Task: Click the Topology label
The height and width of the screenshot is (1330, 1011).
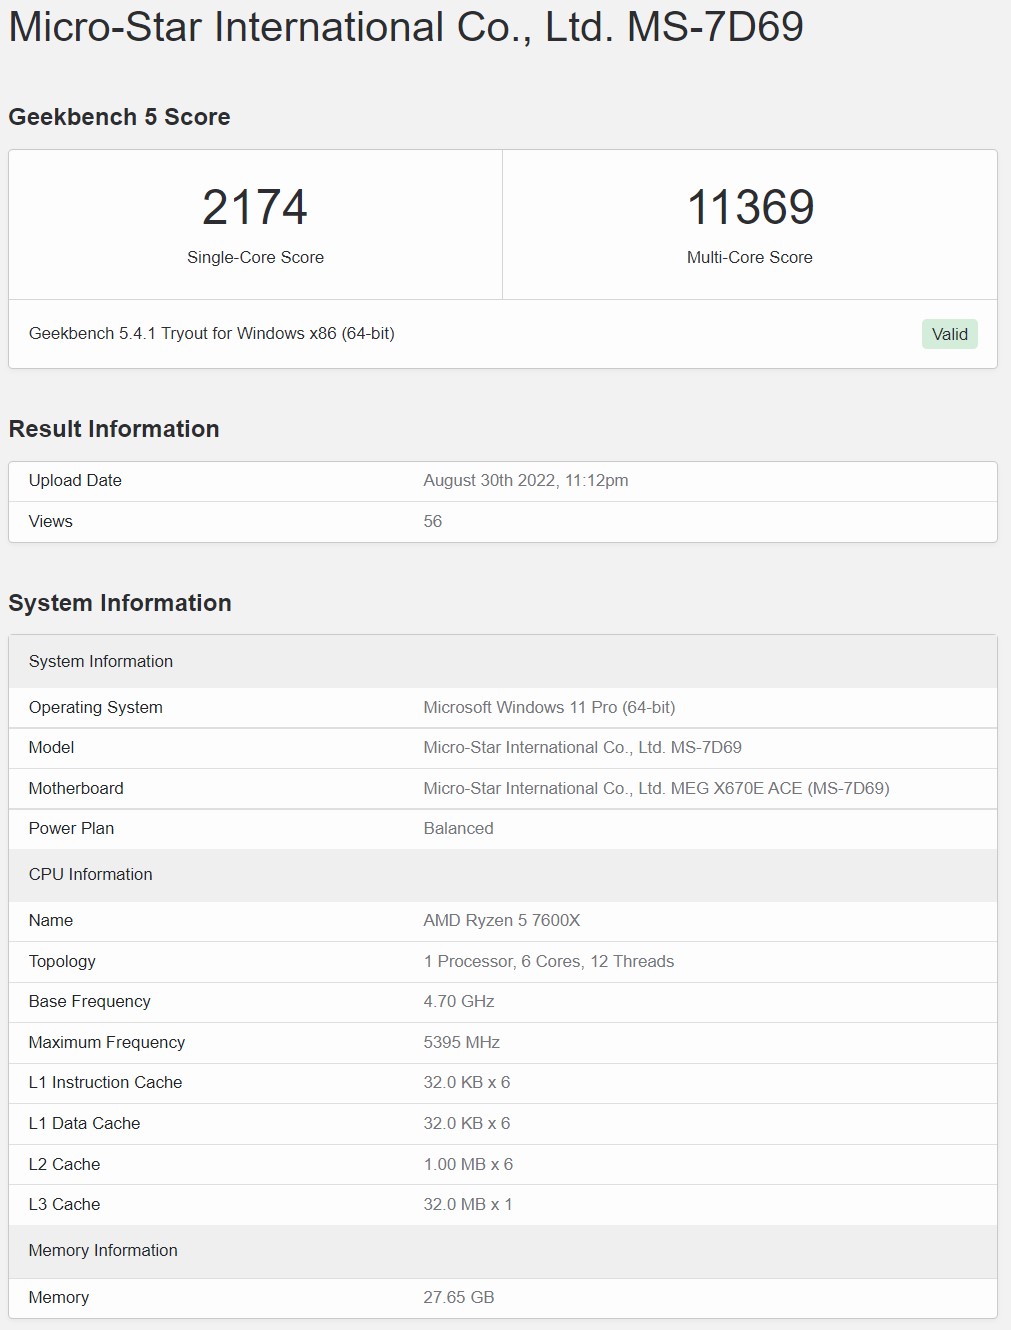Action: click(62, 961)
